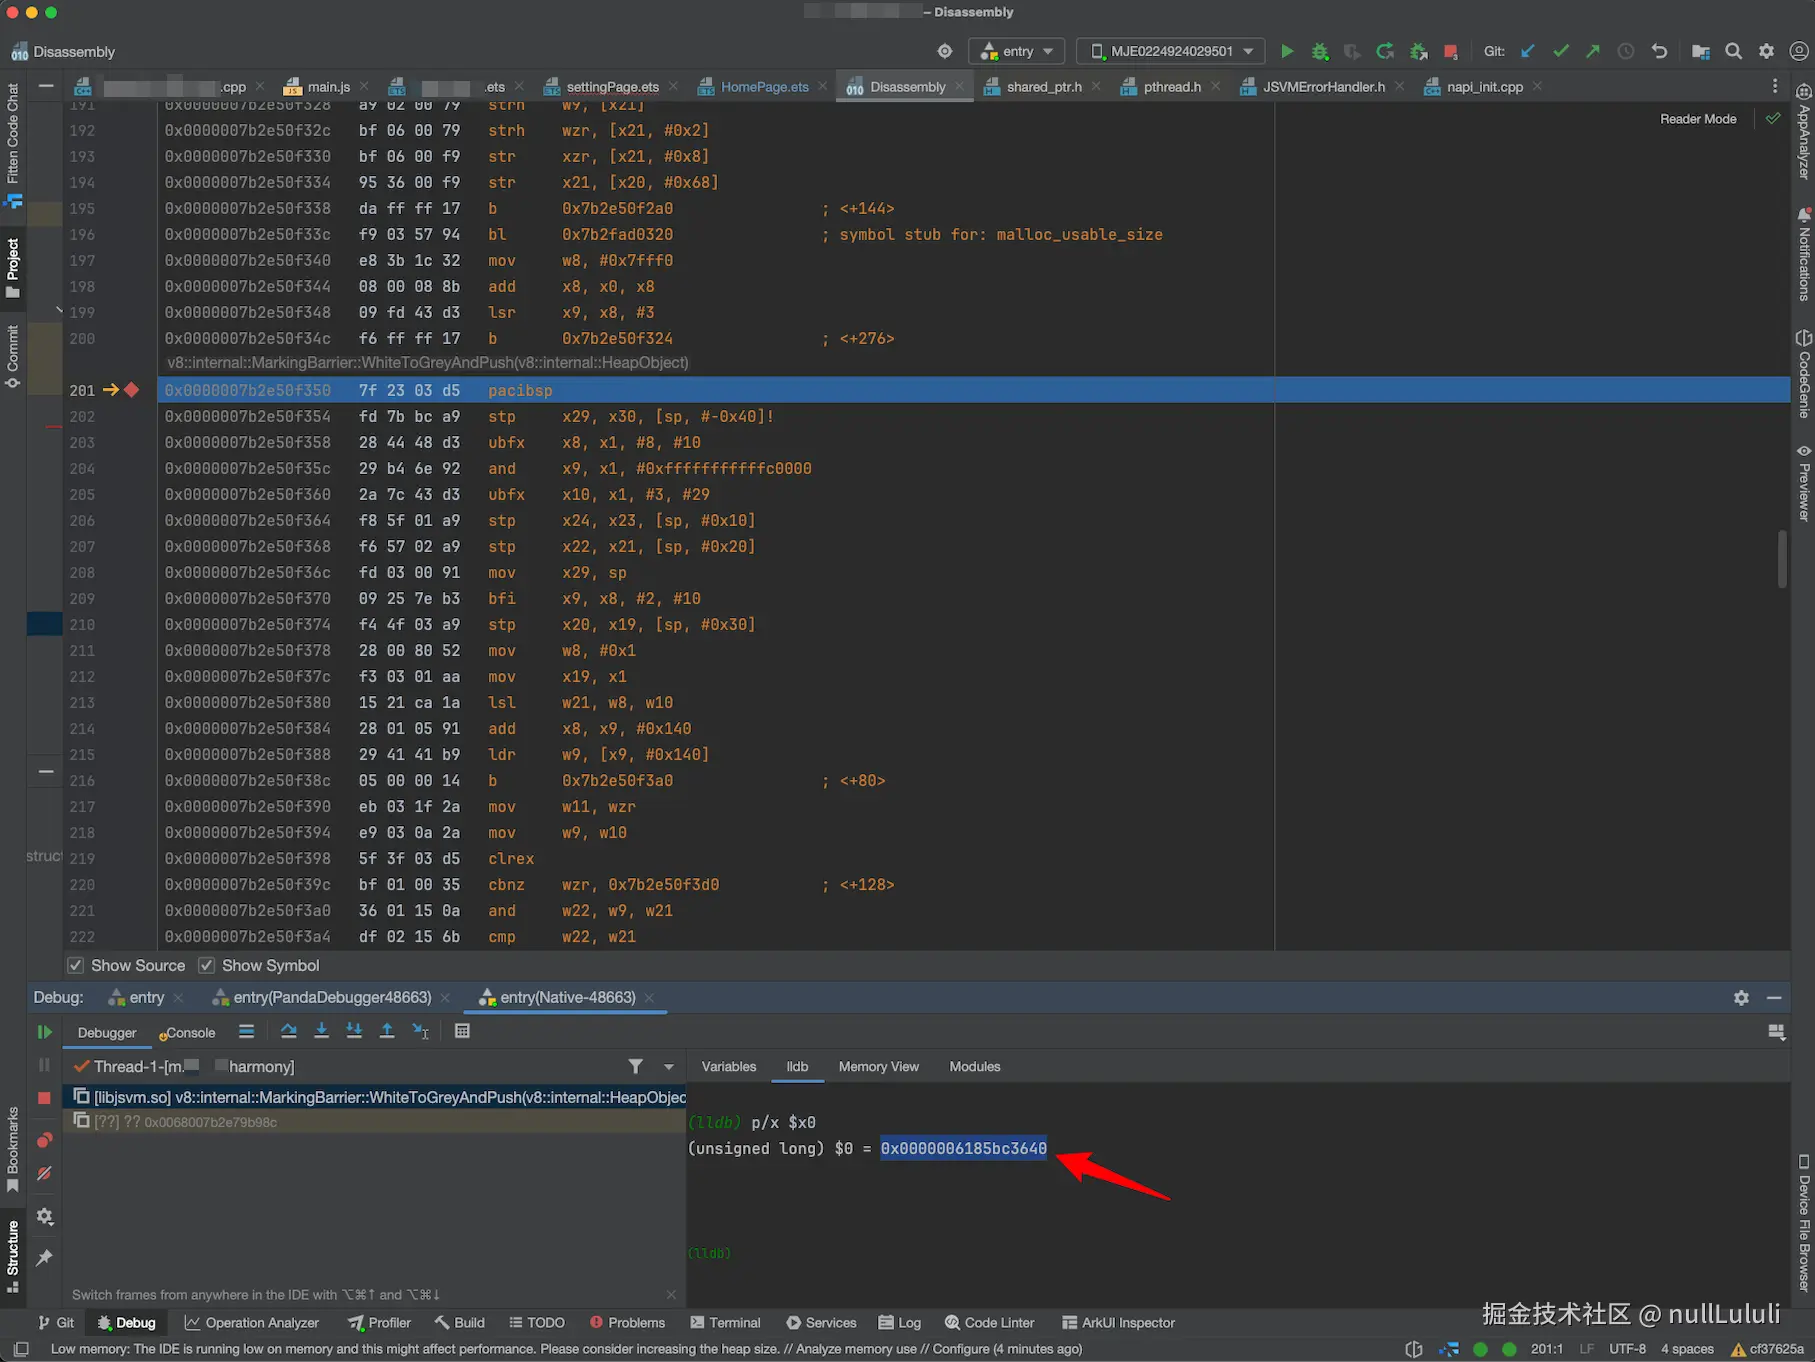Open device selector MJE0224924029501 dropdown
Screen dimensions: 1815x1362
(x=1170, y=51)
